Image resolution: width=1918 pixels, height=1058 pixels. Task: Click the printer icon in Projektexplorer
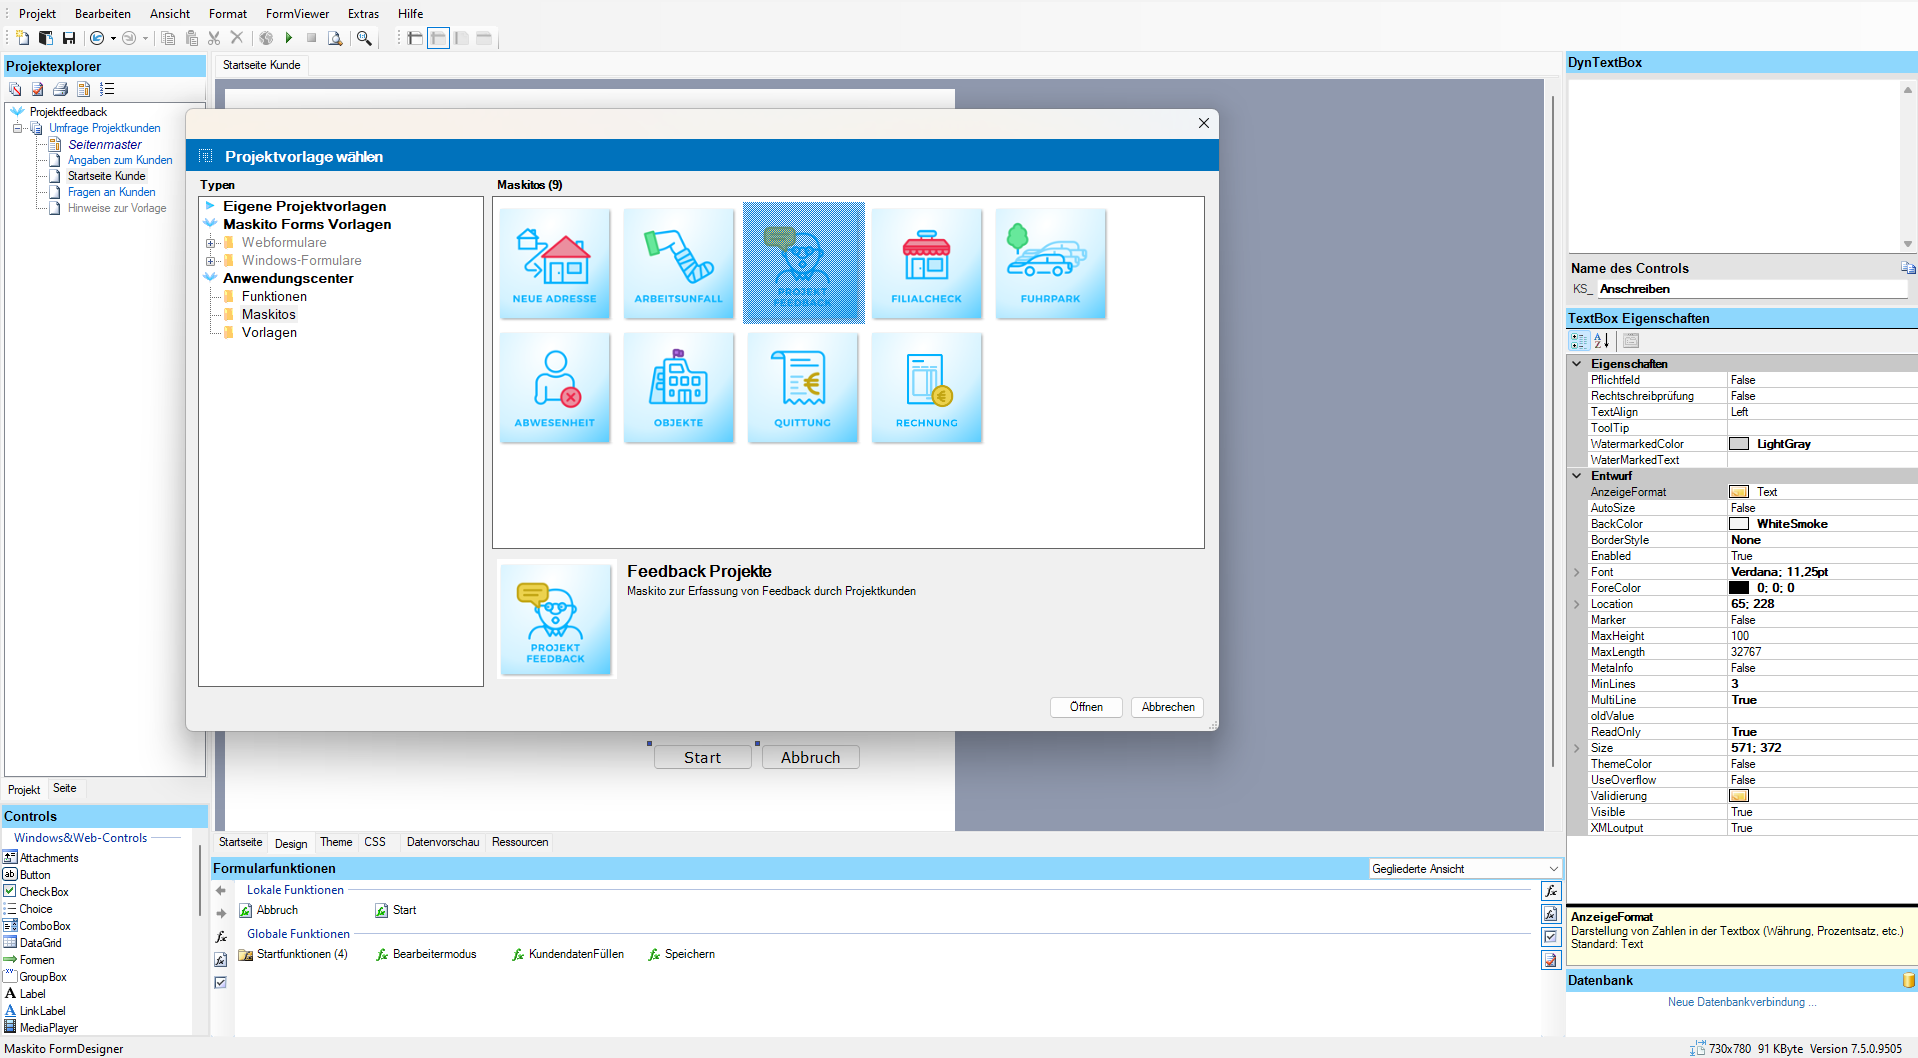[61, 89]
